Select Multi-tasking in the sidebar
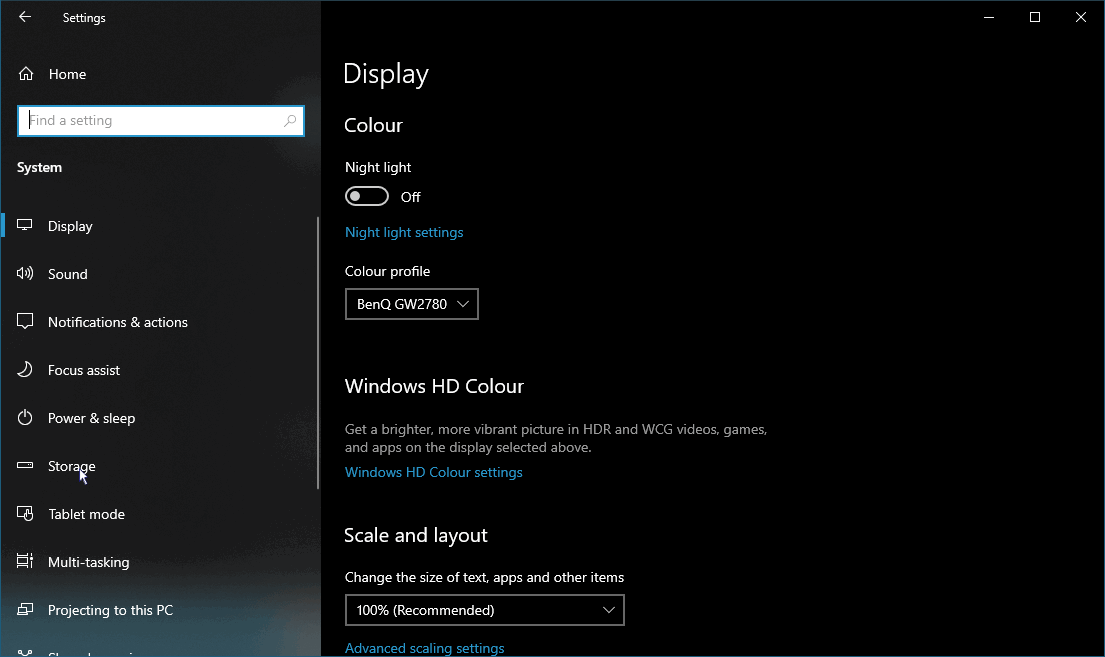Image resolution: width=1105 pixels, height=657 pixels. 88,562
